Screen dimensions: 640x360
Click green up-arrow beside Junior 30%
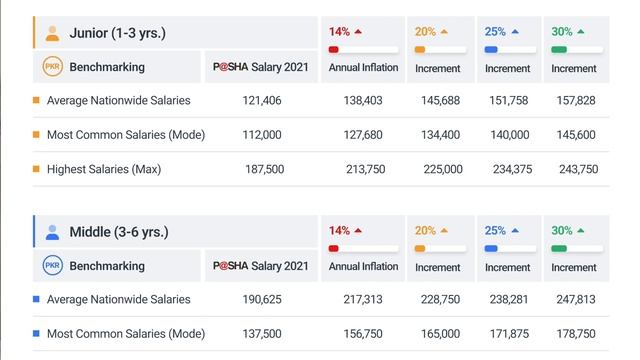pos(581,31)
